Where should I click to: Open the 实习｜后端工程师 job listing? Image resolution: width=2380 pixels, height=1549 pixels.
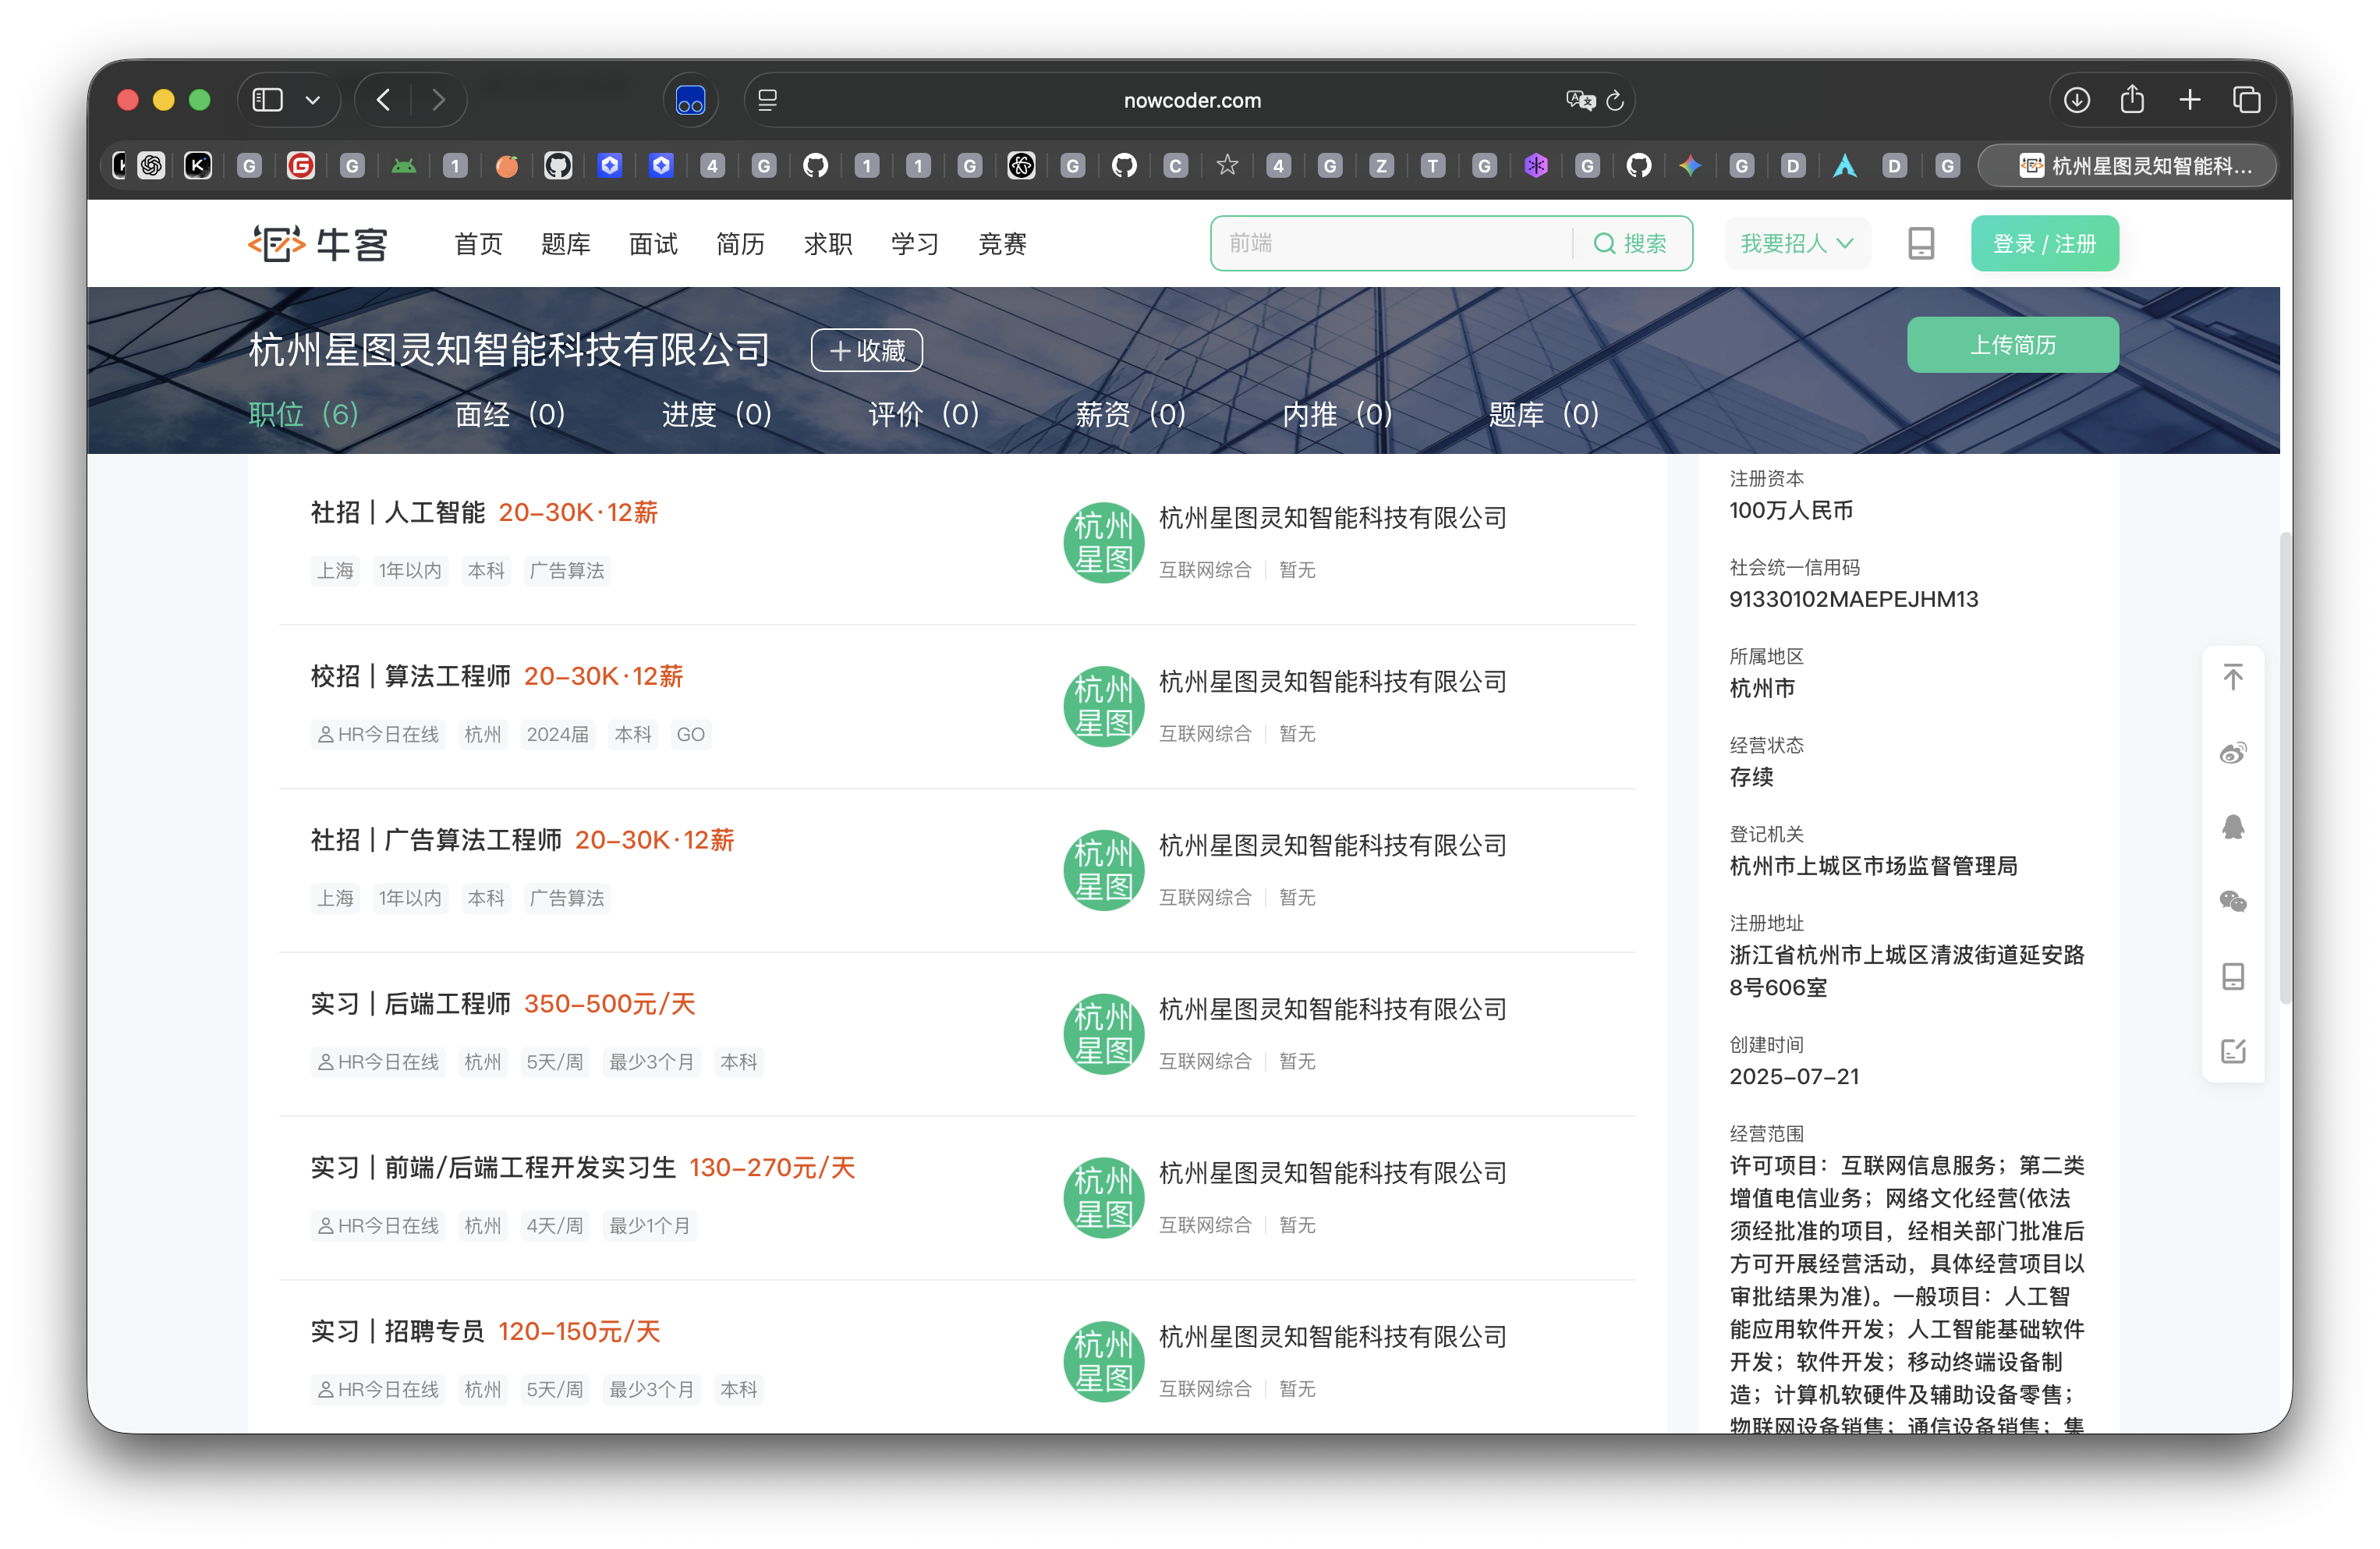point(411,1004)
